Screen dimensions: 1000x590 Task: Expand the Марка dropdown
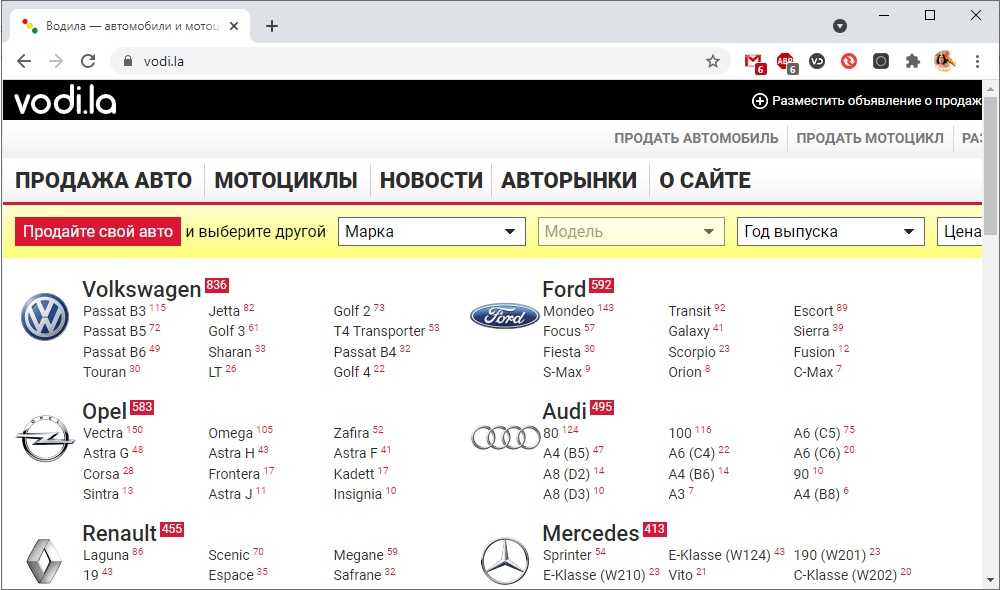(x=431, y=232)
